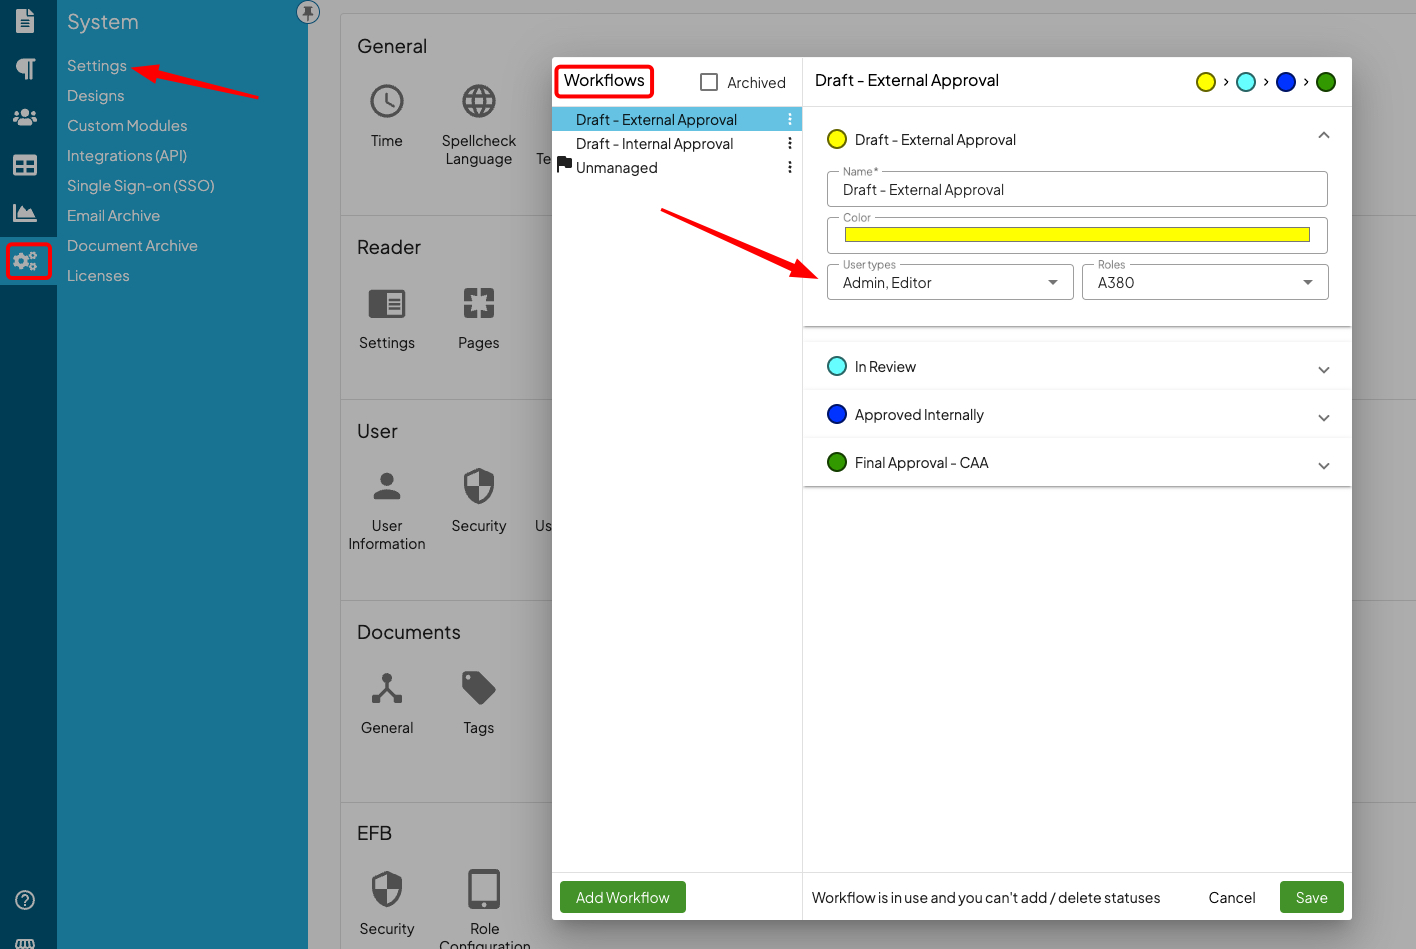This screenshot has height=949, width=1416.
Task: Open EFB Security shield icon
Action: (x=387, y=889)
